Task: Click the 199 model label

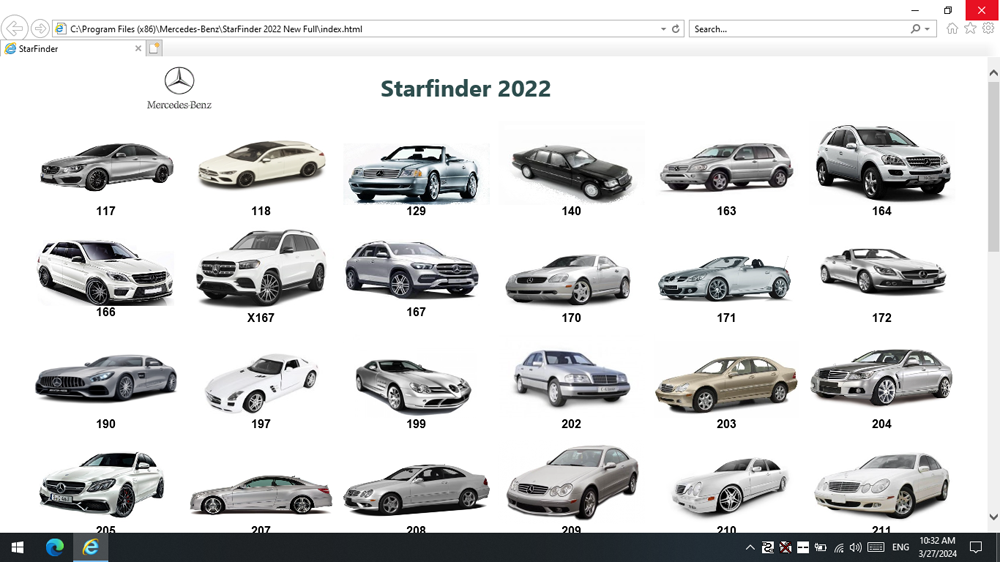Action: tap(416, 424)
